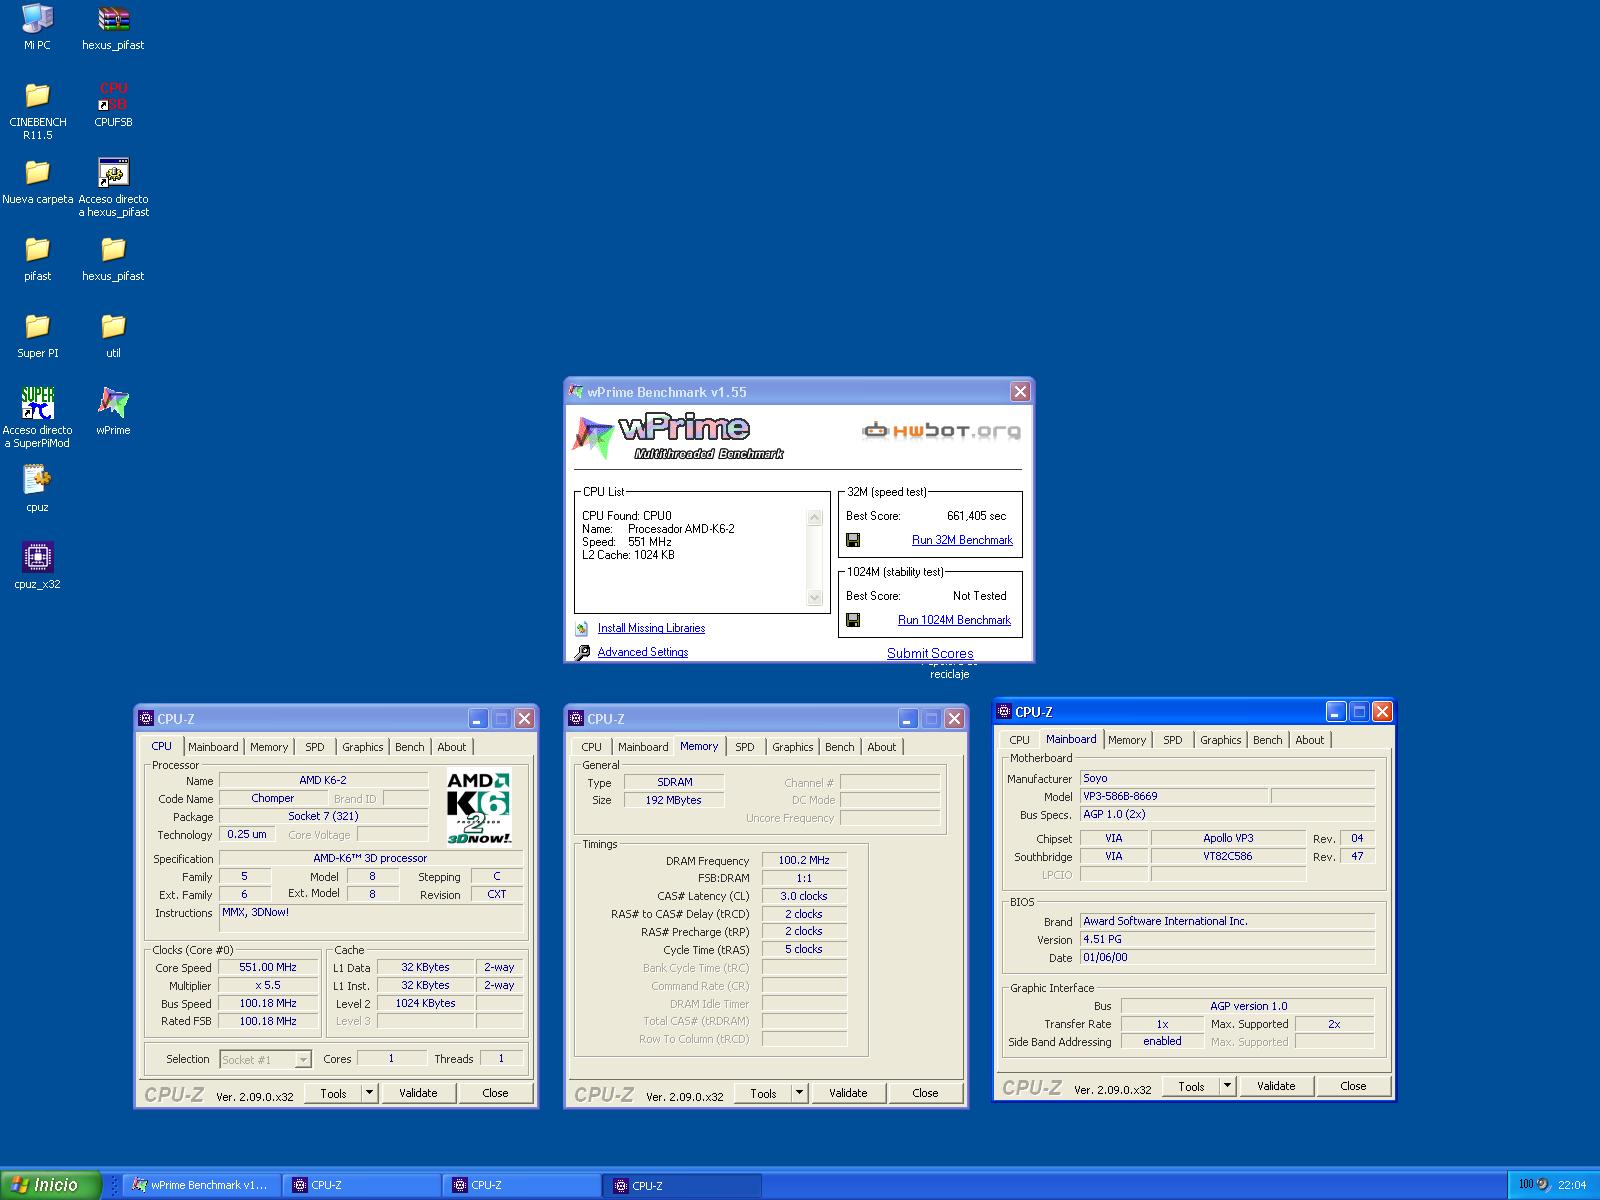Launch the SuperPiMod shortcut icon
1600x1200 pixels.
[x=37, y=403]
